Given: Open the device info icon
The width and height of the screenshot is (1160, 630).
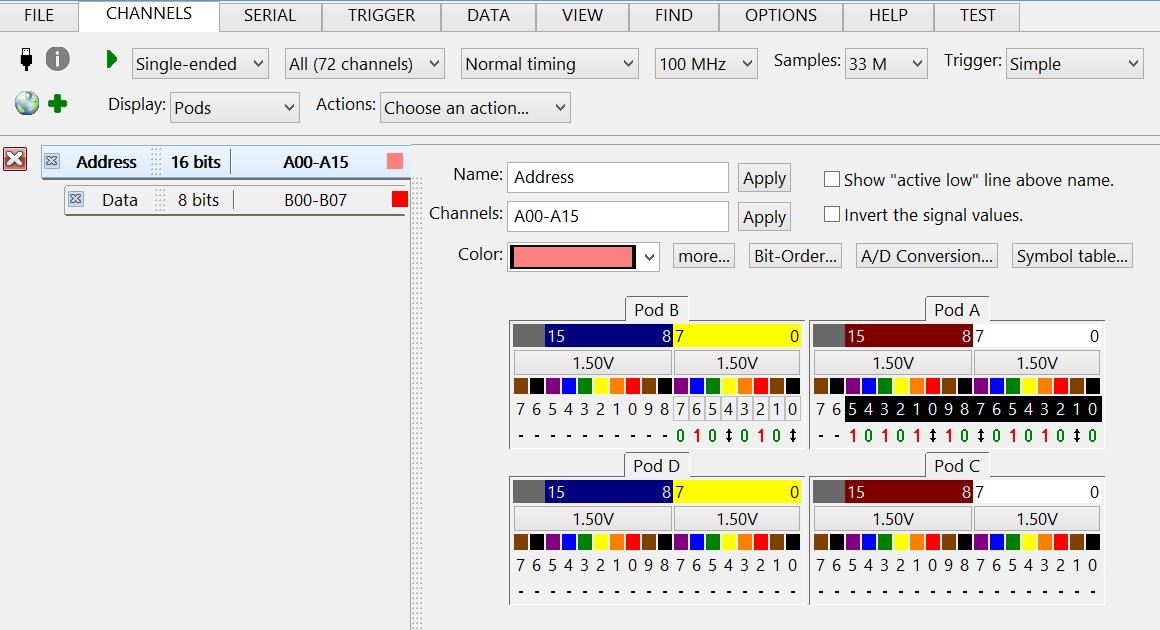Looking at the screenshot, I should point(58,60).
